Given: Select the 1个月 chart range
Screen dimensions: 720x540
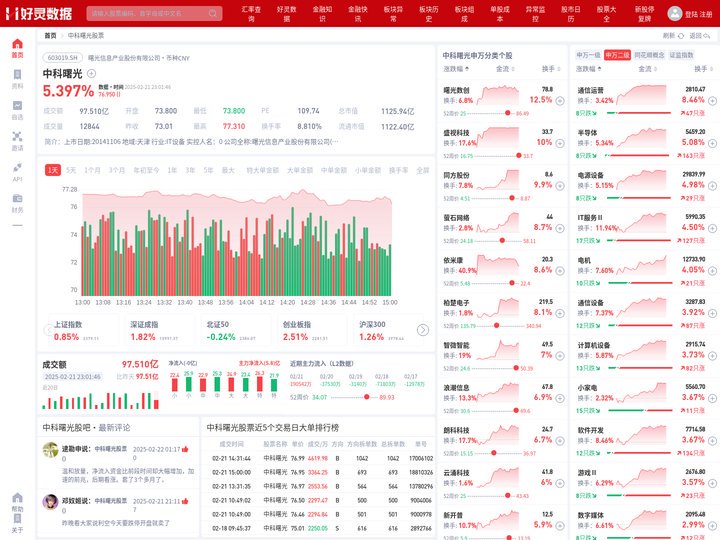Looking at the screenshot, I should pyautogui.click(x=92, y=170).
